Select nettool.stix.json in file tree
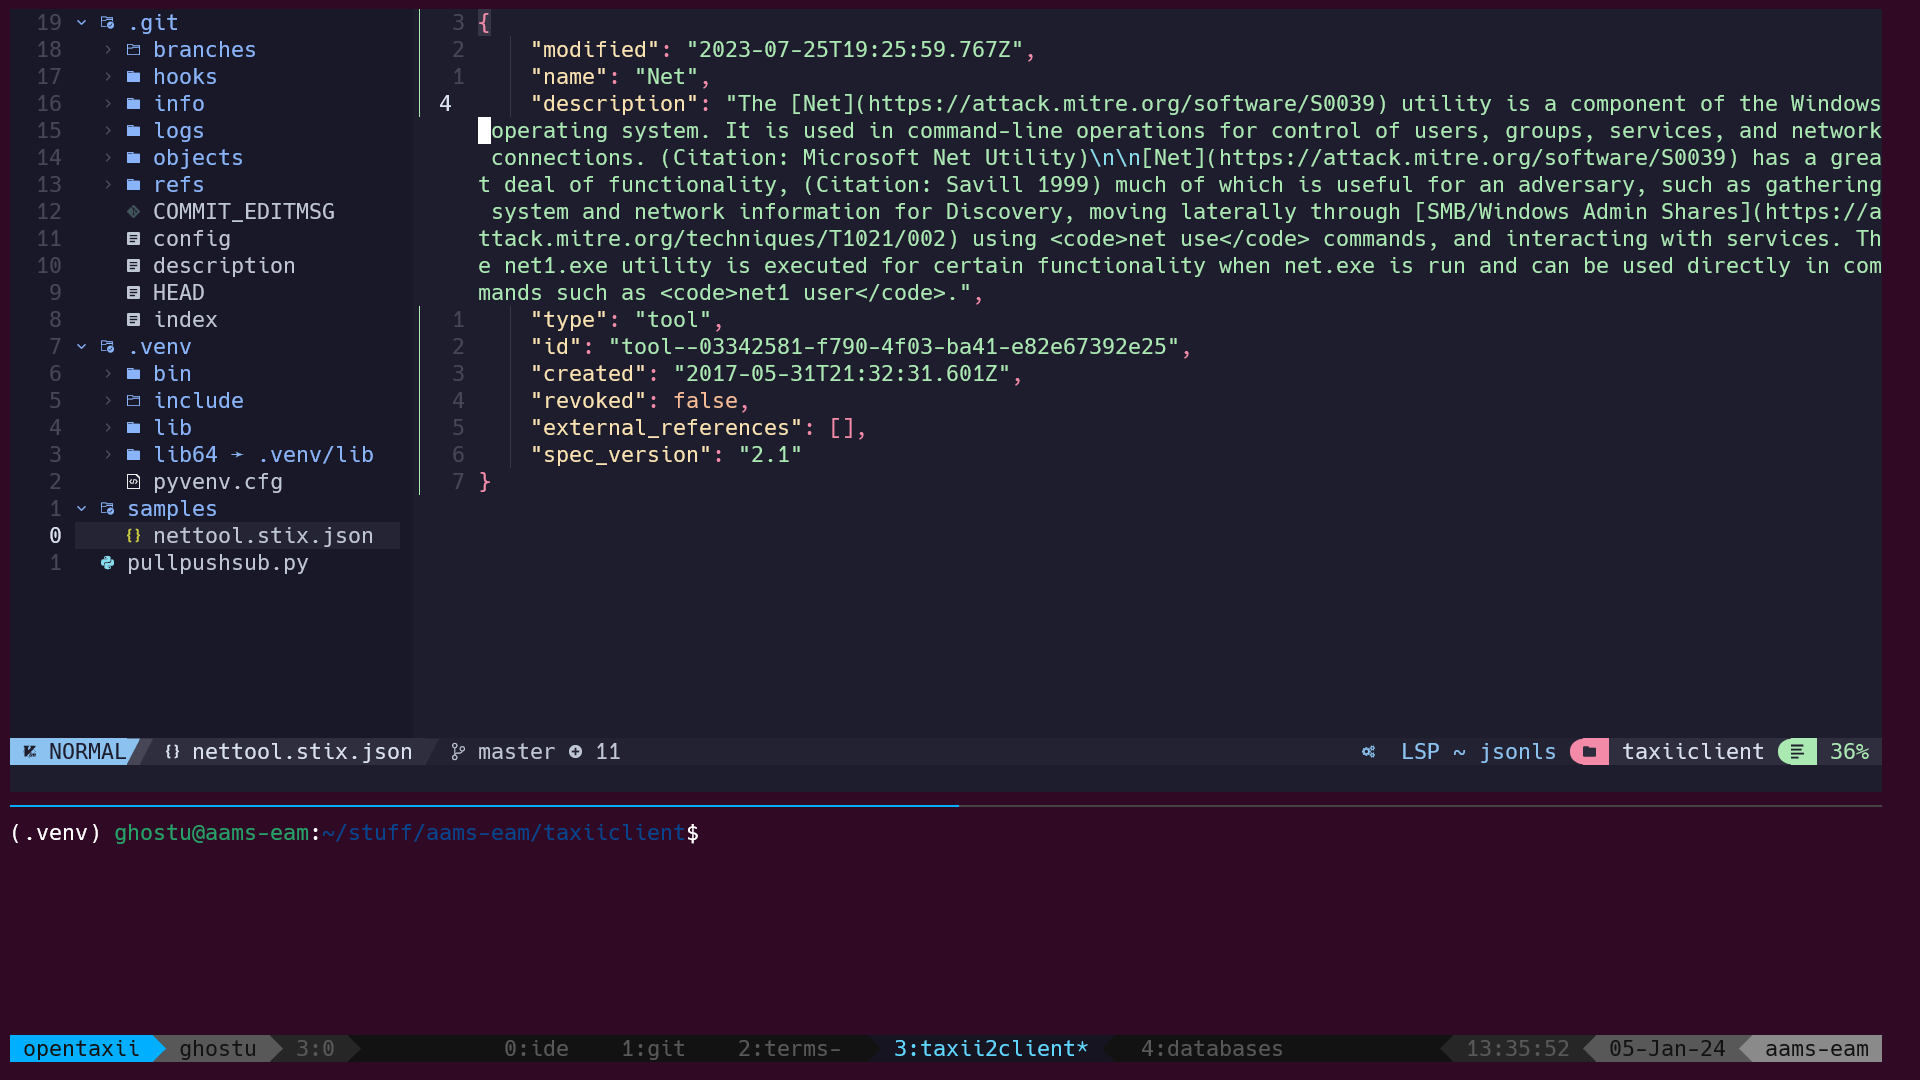Image resolution: width=1920 pixels, height=1080 pixels. tap(263, 535)
